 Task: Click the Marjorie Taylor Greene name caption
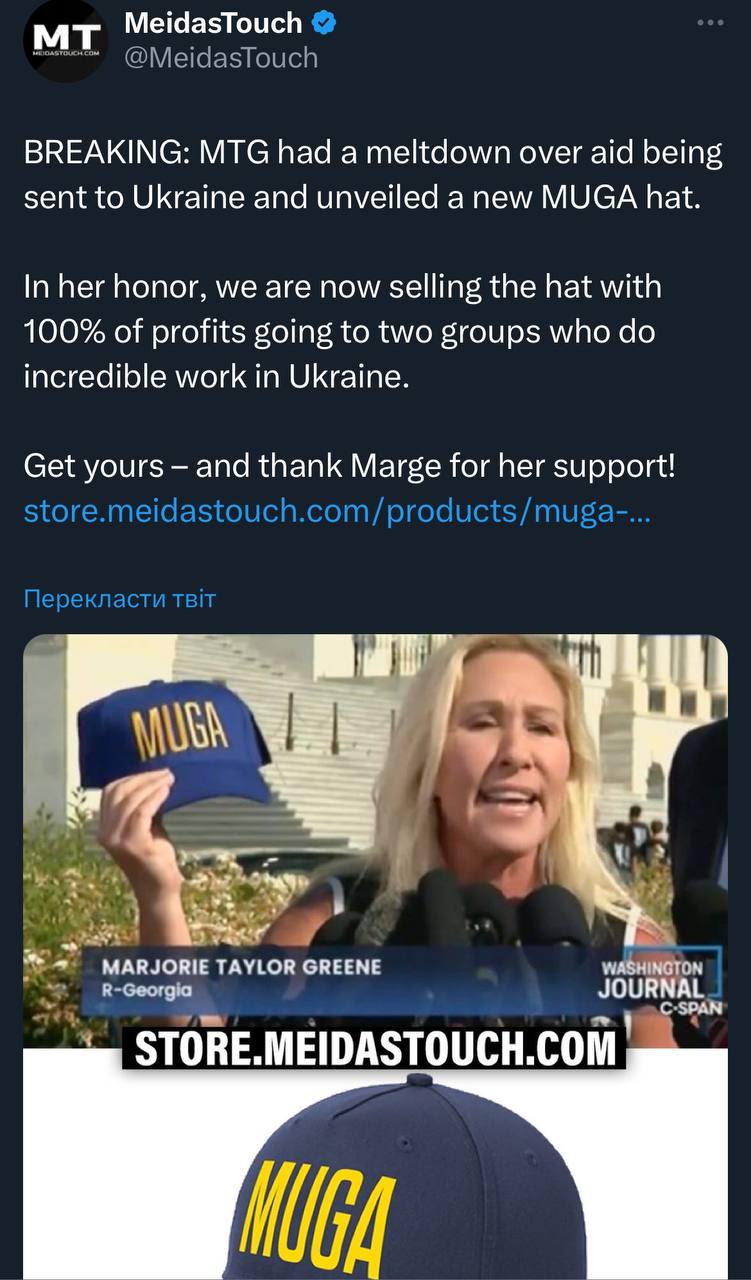point(242,967)
